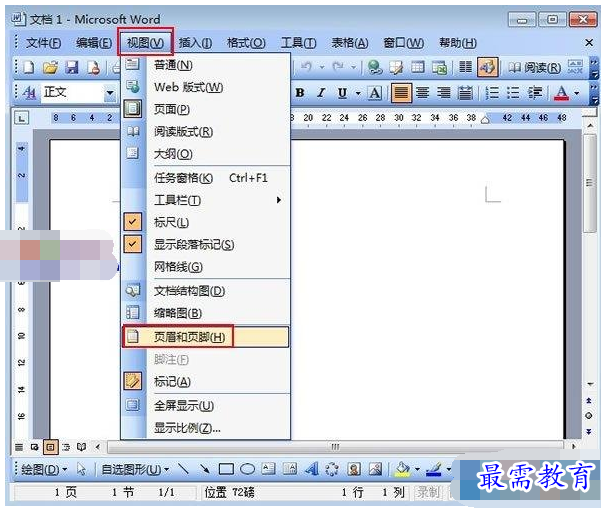Click the Tables and Borders icon
601x508 pixels.
click(x=396, y=67)
